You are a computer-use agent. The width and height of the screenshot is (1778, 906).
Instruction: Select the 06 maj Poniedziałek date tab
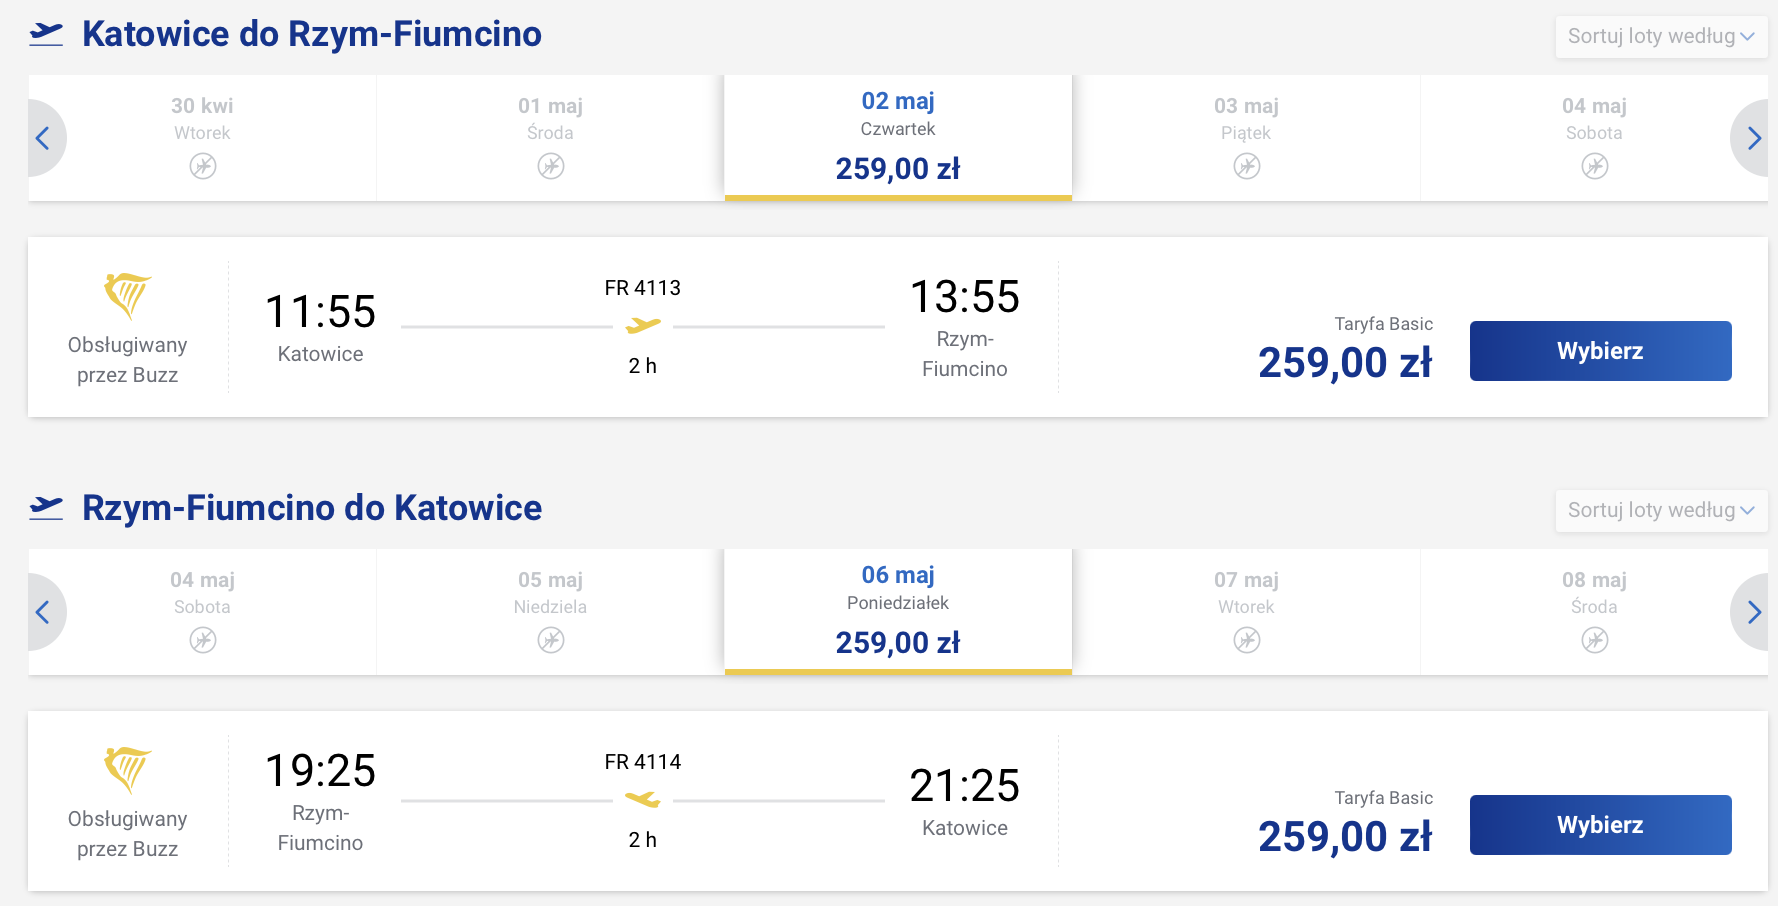coord(898,611)
